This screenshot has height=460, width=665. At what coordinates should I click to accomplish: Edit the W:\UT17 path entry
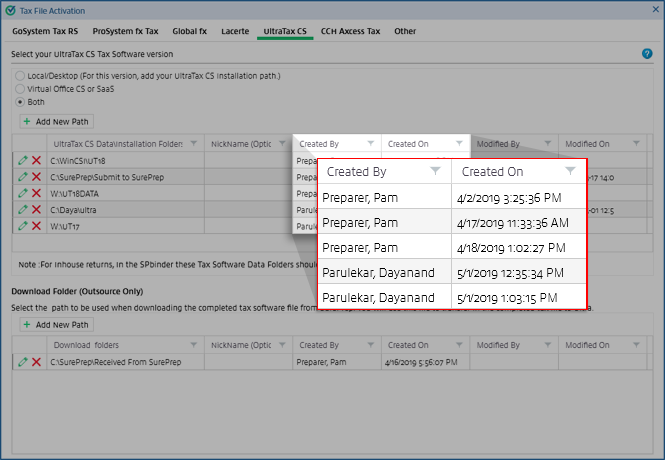[22, 226]
